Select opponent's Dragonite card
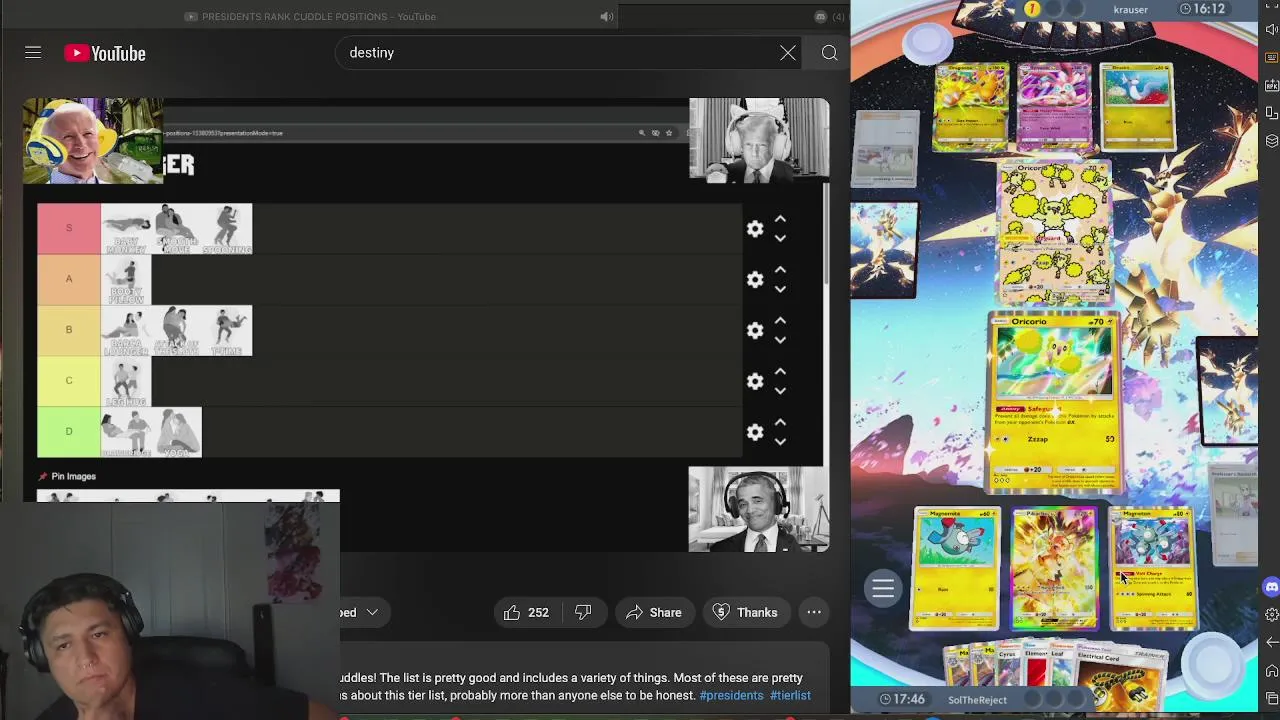Screen dimensions: 1280x720 [x=972, y=107]
